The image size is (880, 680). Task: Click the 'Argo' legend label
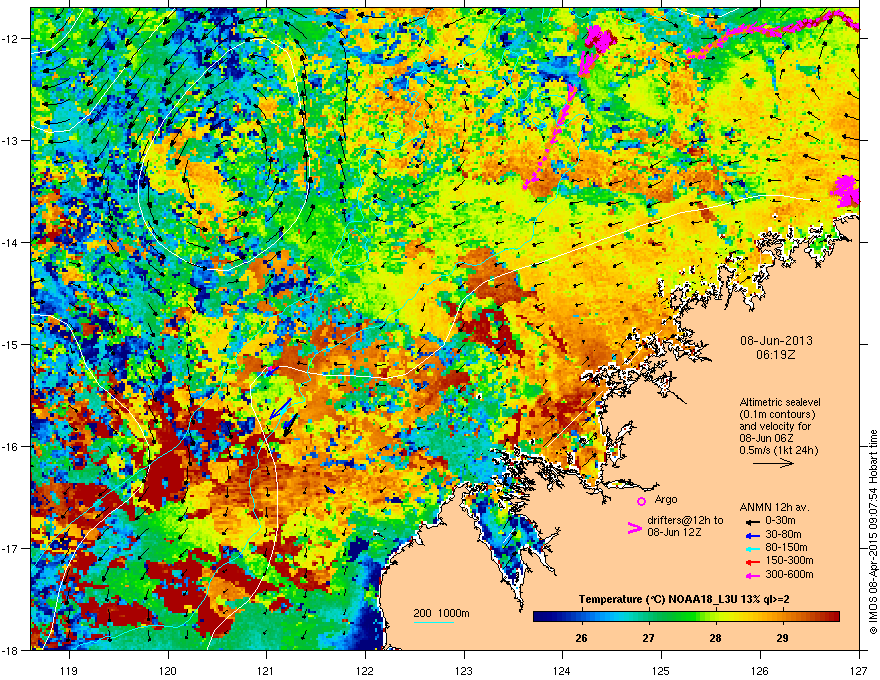point(666,499)
